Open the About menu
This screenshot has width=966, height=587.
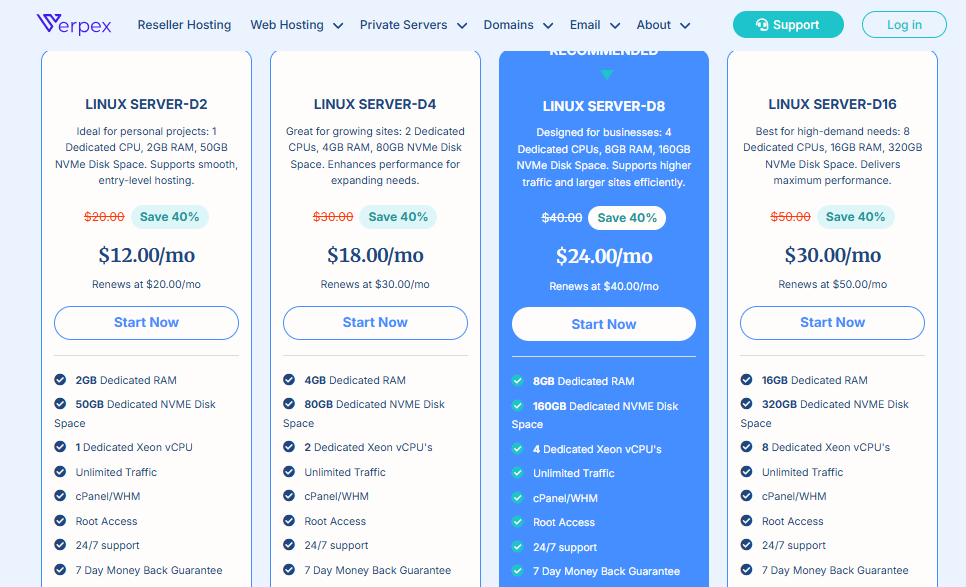(654, 25)
